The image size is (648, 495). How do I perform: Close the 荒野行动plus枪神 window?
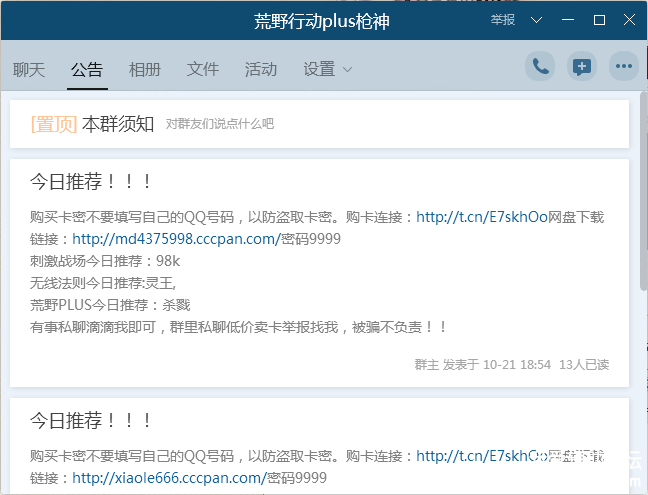coord(629,20)
